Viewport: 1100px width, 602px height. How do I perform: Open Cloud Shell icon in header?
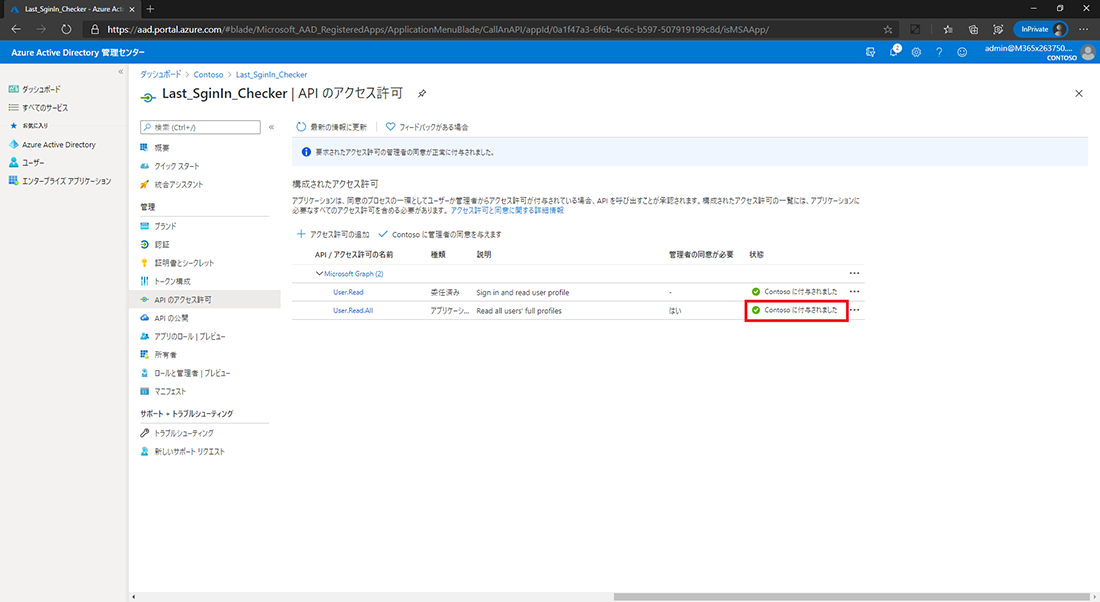click(x=871, y=52)
